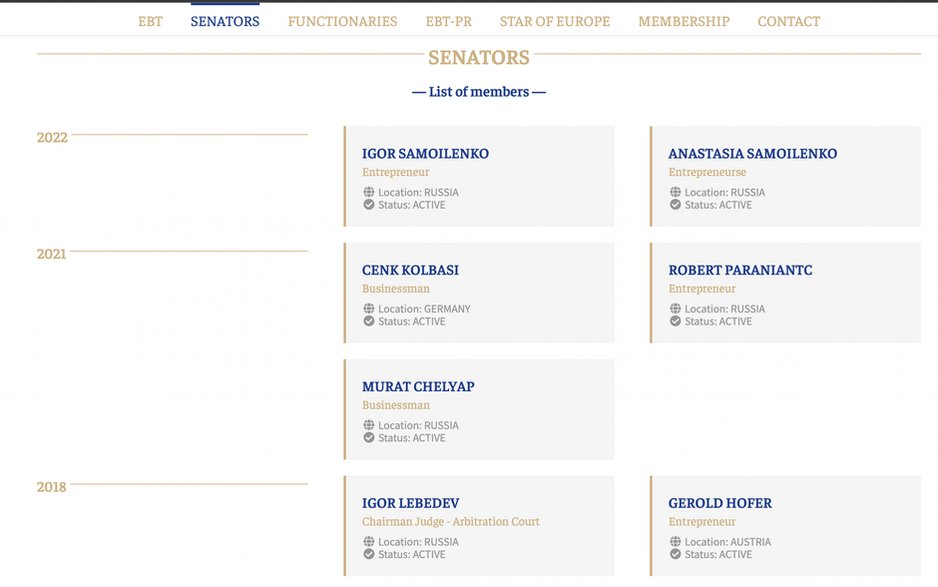The width and height of the screenshot is (938, 587).
Task: Go to Star of Europe page
Action: (555, 22)
